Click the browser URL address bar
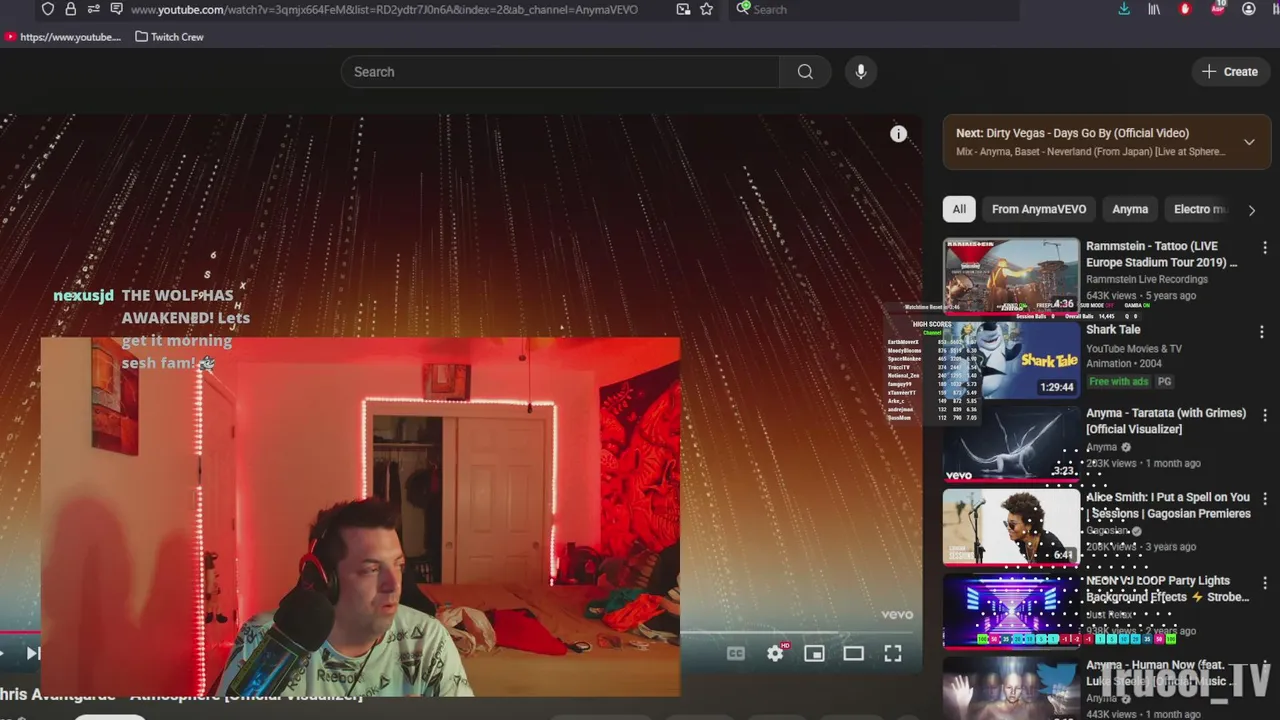Screen dimensions: 1280x720 (x=384, y=9)
